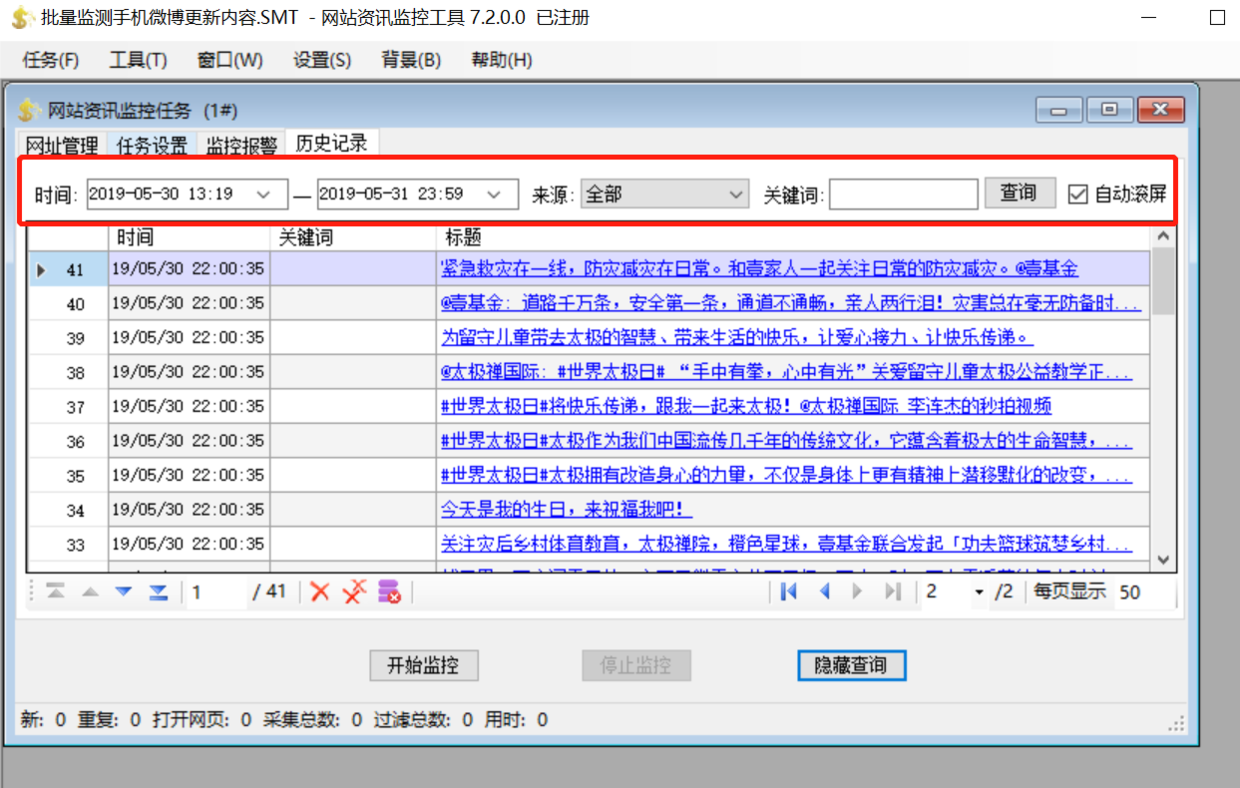Delete selected record with red X icon
1240x788 pixels.
320,592
